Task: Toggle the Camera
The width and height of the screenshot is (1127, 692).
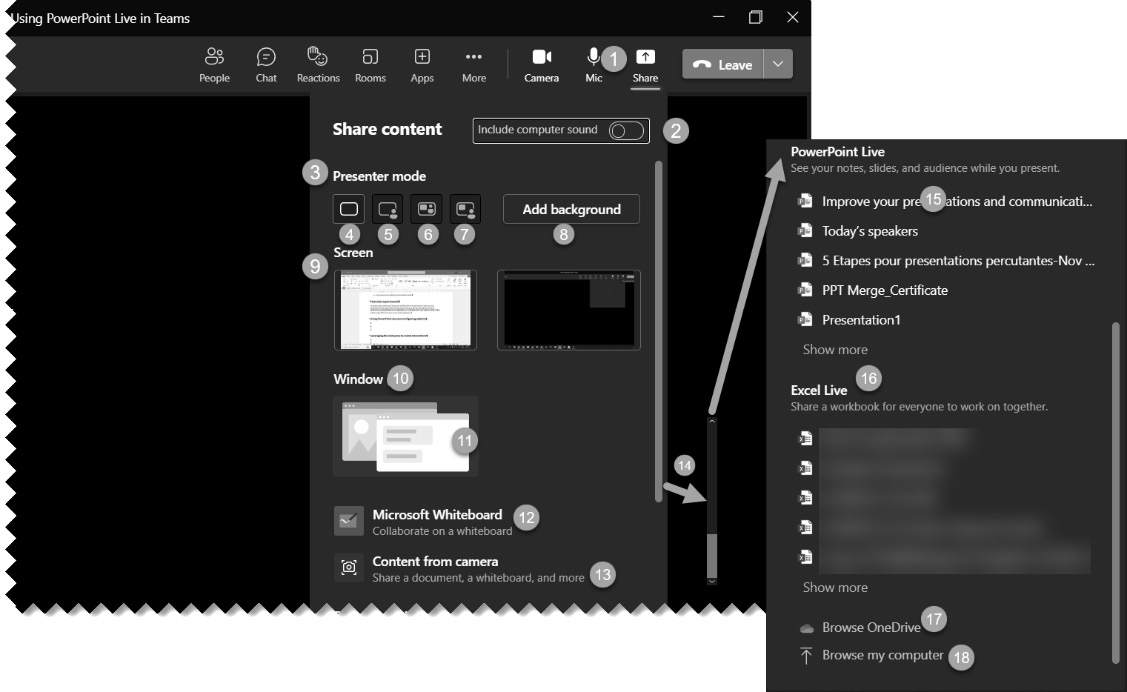Action: click(x=541, y=65)
